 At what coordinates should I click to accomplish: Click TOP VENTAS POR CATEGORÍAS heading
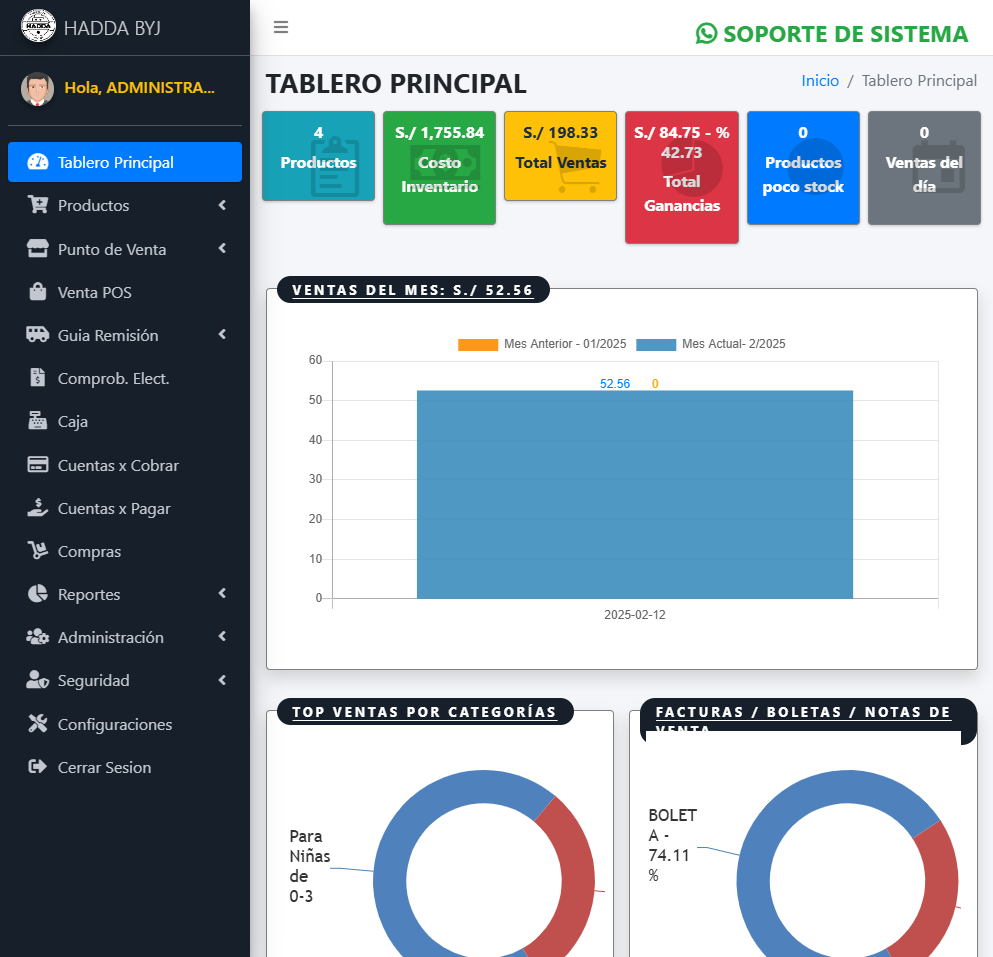click(424, 712)
